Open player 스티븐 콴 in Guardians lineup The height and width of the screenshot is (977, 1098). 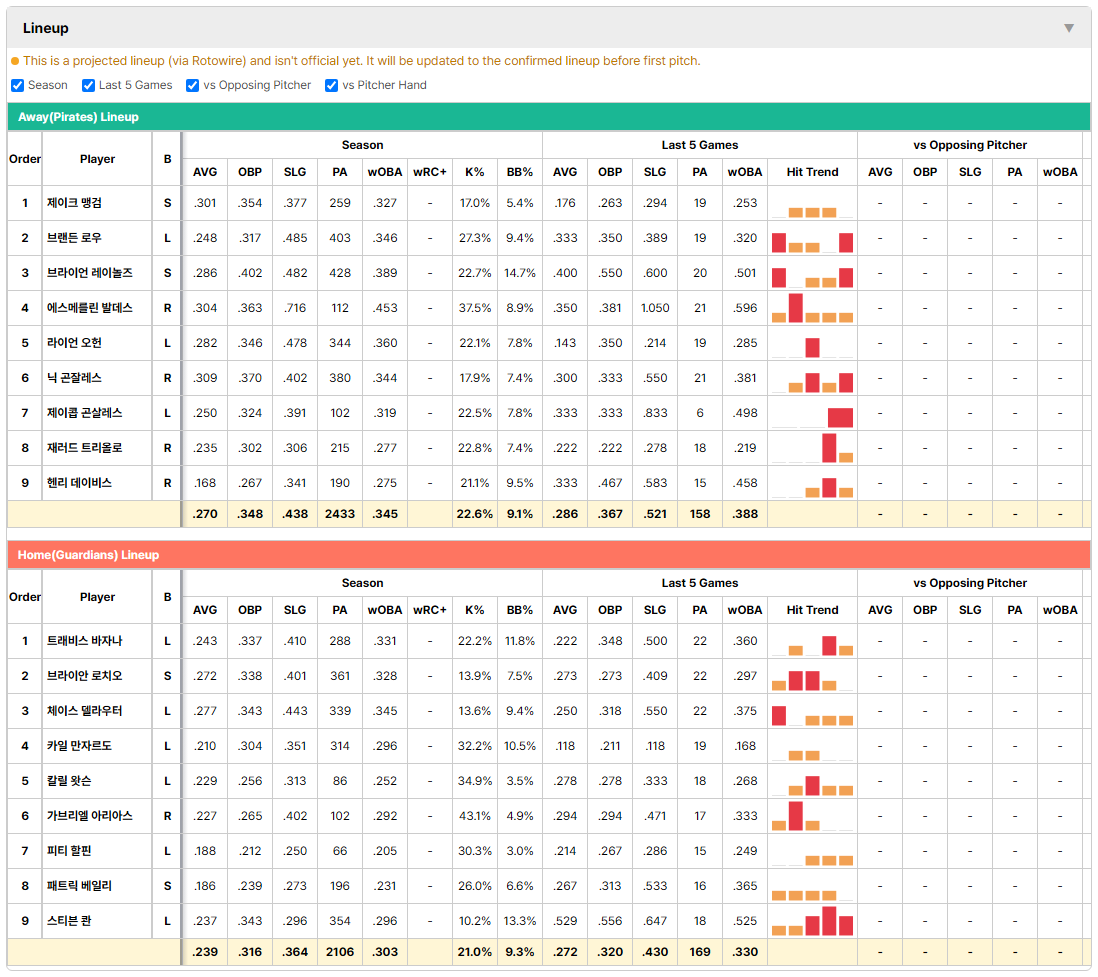click(x=69, y=921)
